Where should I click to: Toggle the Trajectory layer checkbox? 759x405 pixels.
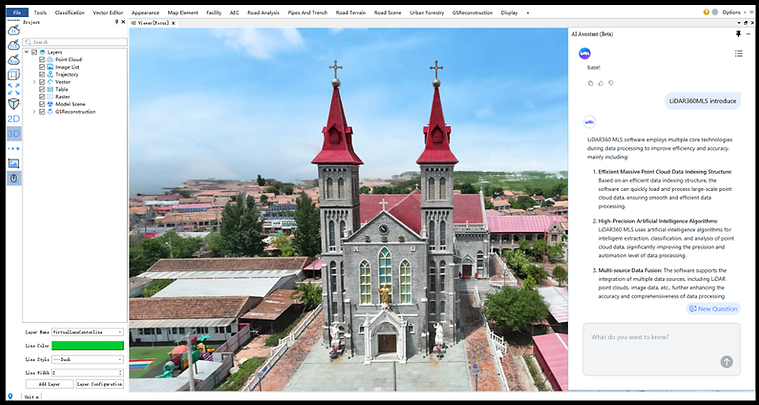[42, 75]
